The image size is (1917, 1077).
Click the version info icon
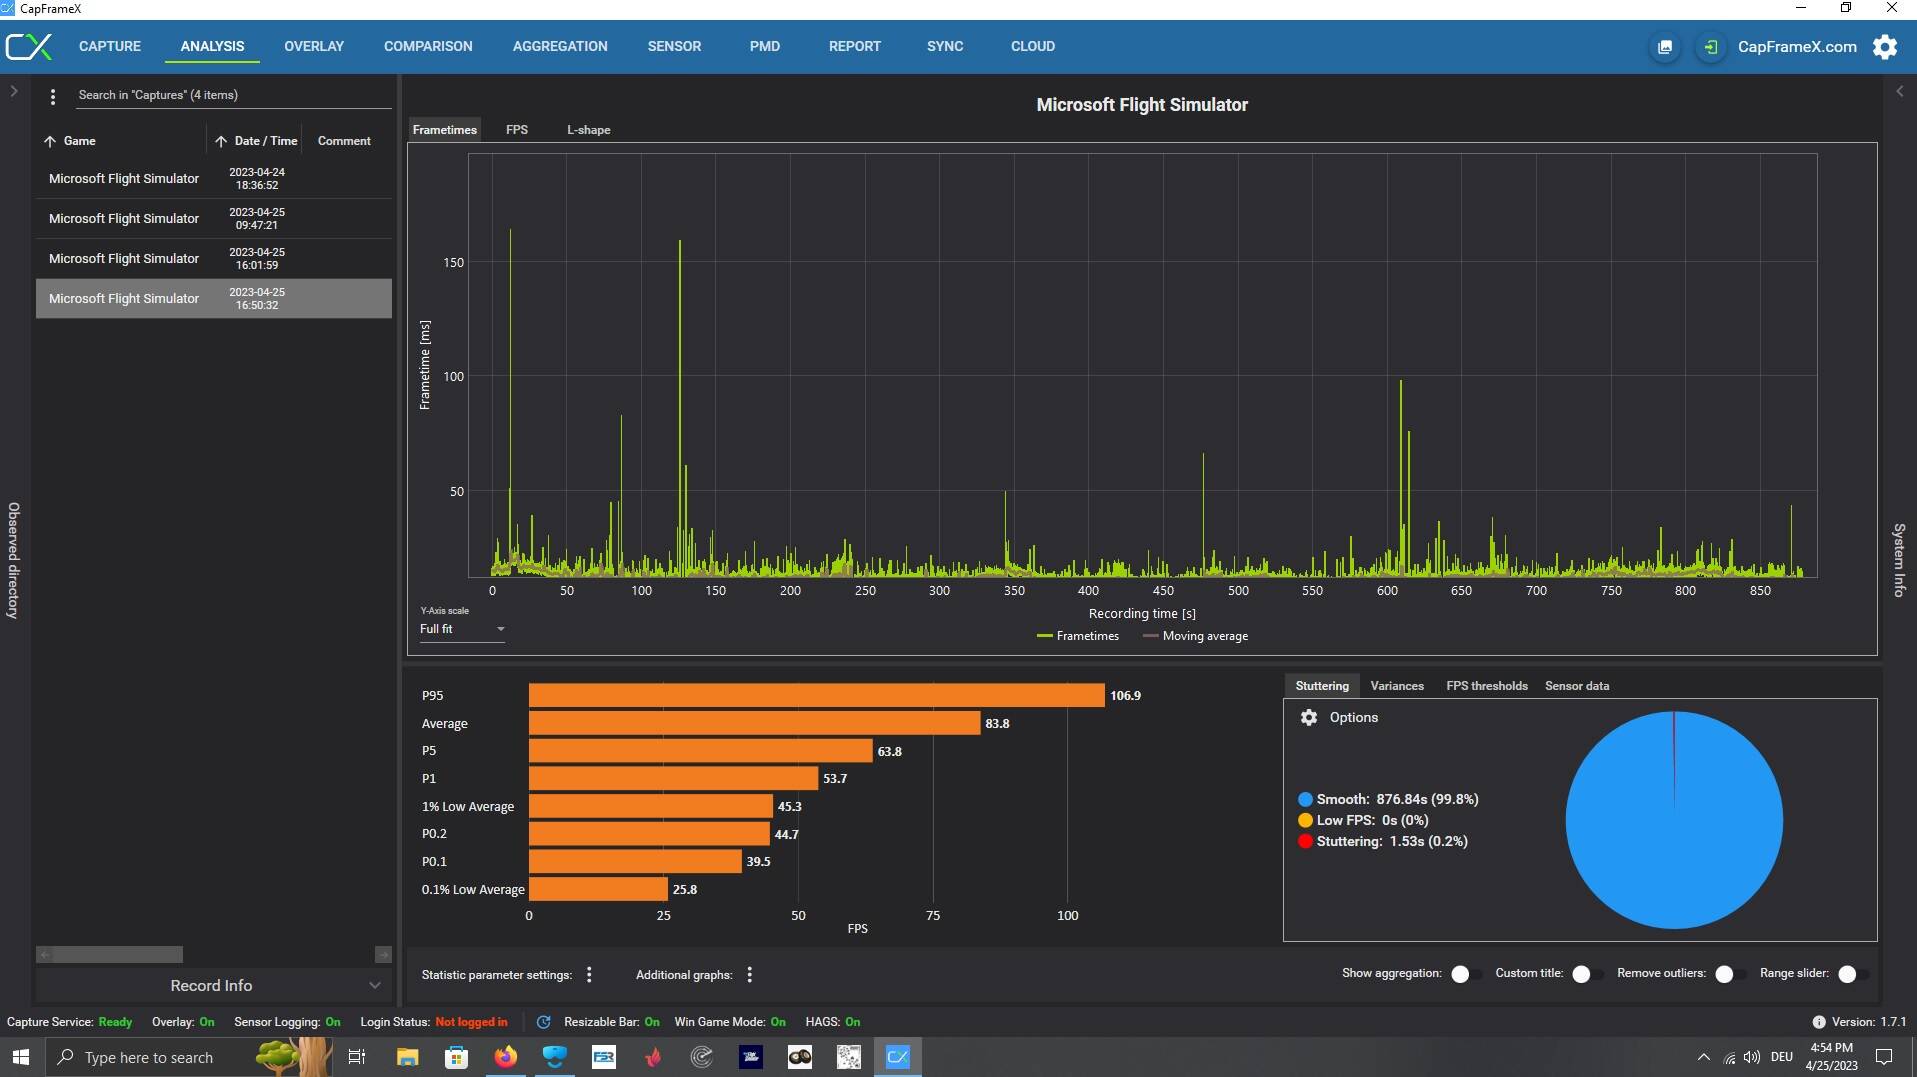click(1818, 1022)
